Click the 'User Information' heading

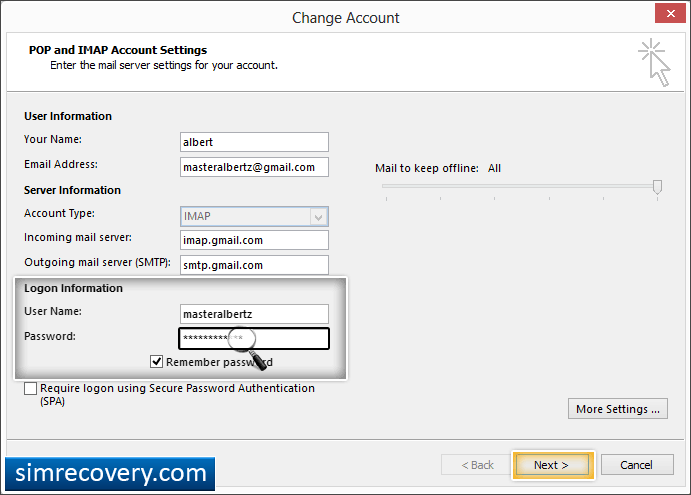(68, 116)
